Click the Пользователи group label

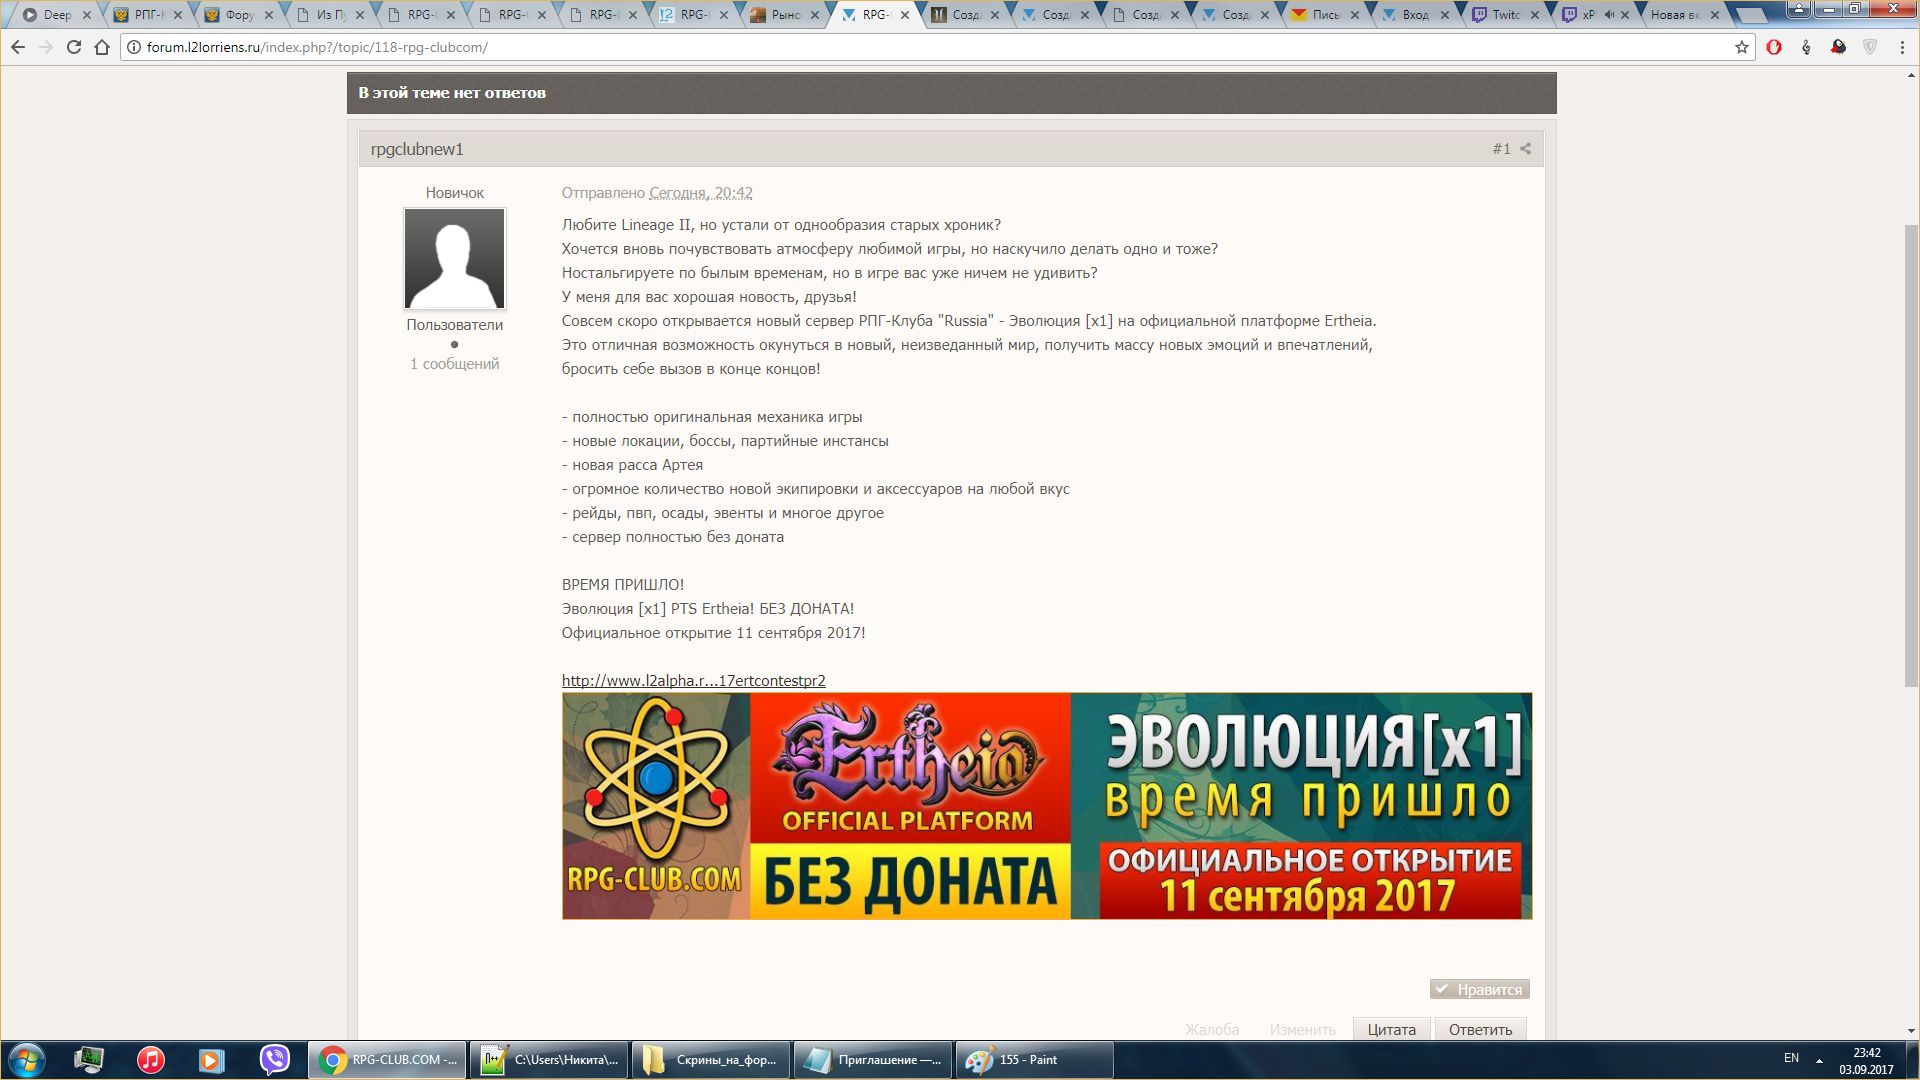tap(454, 325)
